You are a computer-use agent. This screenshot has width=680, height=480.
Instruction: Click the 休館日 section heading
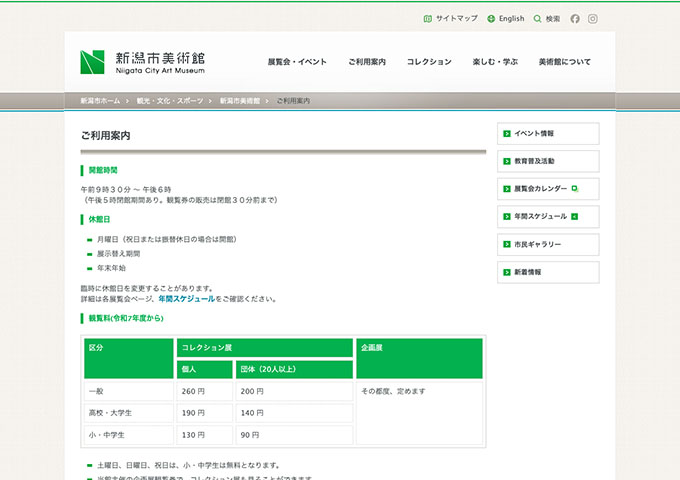click(99, 219)
